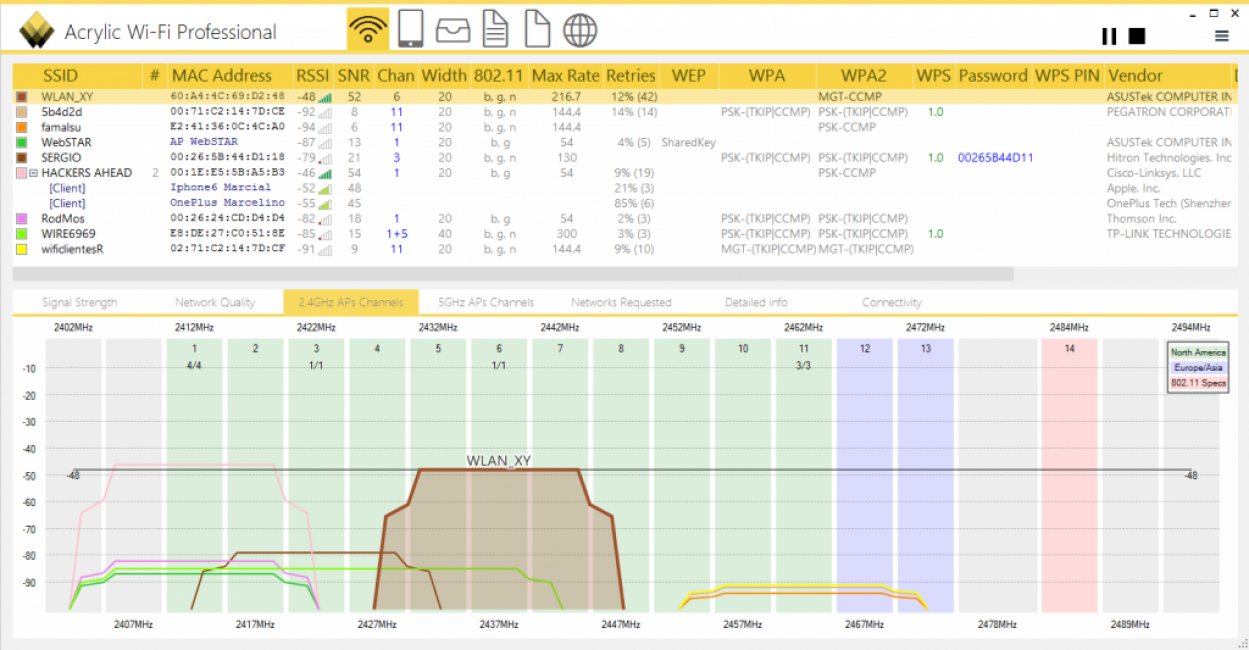Click the AP WebSTAR MAC label

click(204, 142)
